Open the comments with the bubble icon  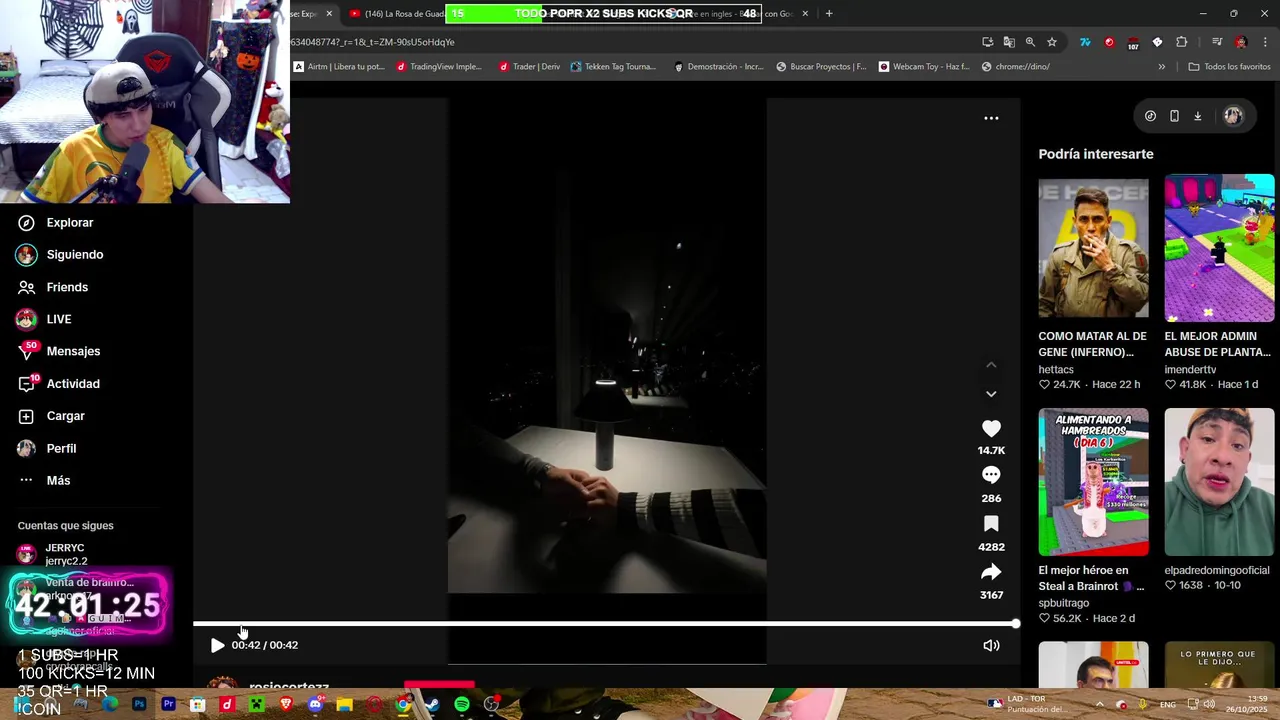point(991,475)
